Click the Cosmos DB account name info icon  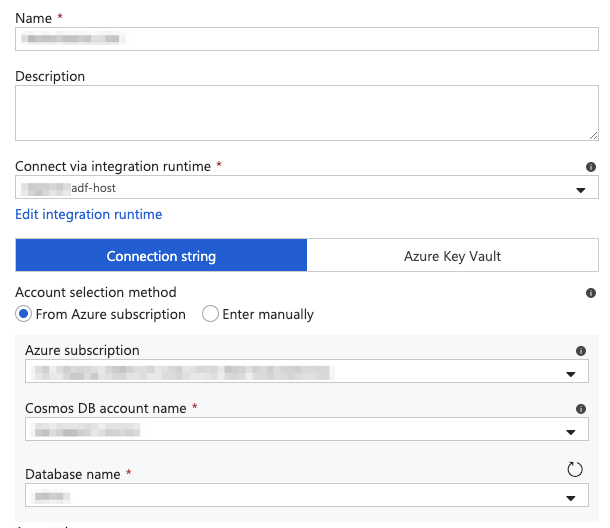pyautogui.click(x=580, y=409)
